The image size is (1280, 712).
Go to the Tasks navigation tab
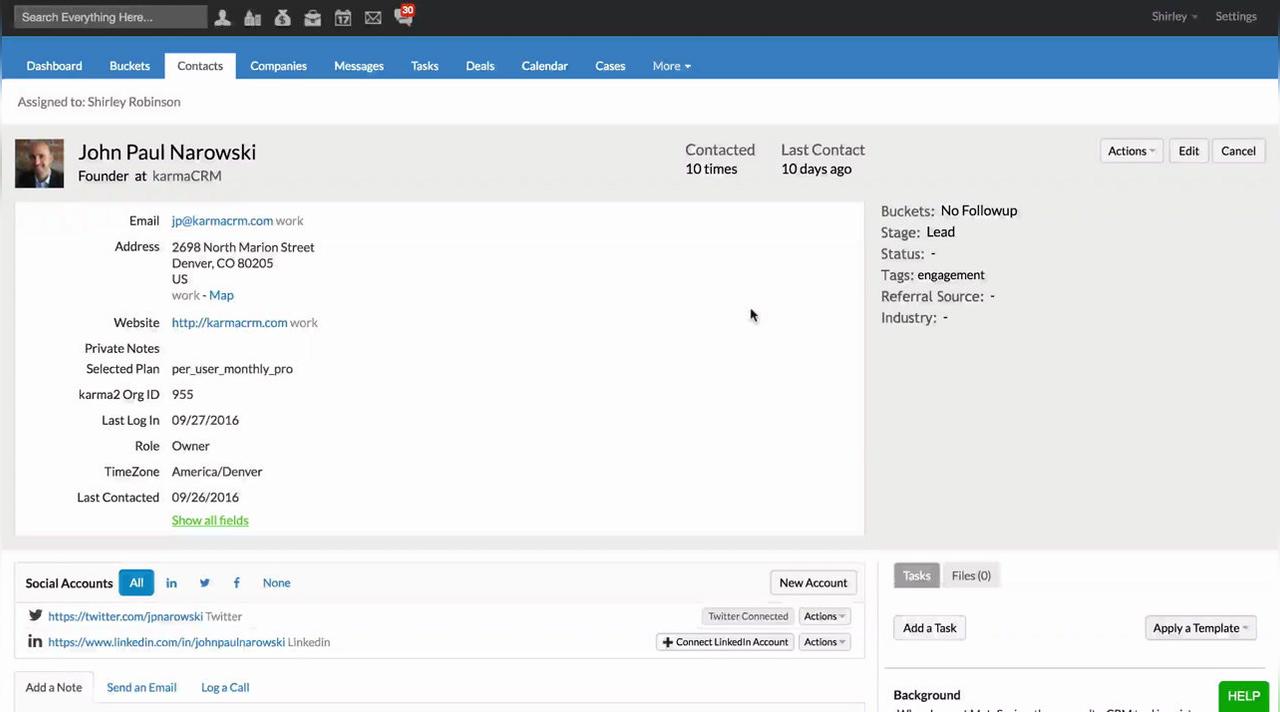425,66
